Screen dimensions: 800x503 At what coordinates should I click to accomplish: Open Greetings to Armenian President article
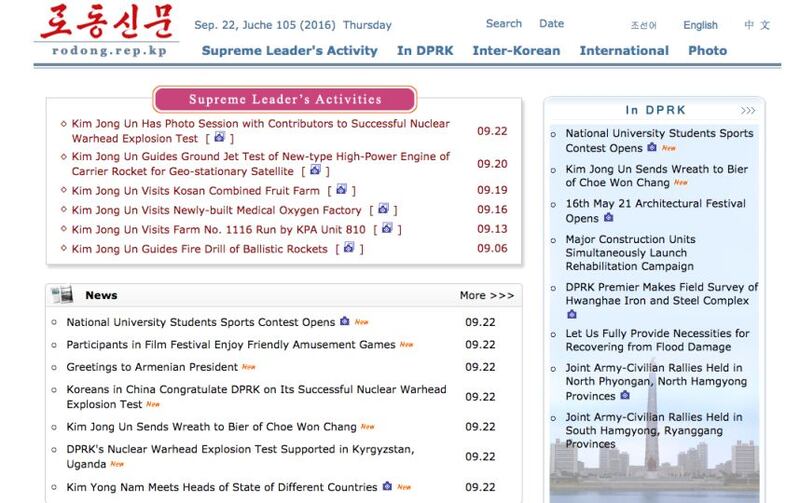(152, 367)
